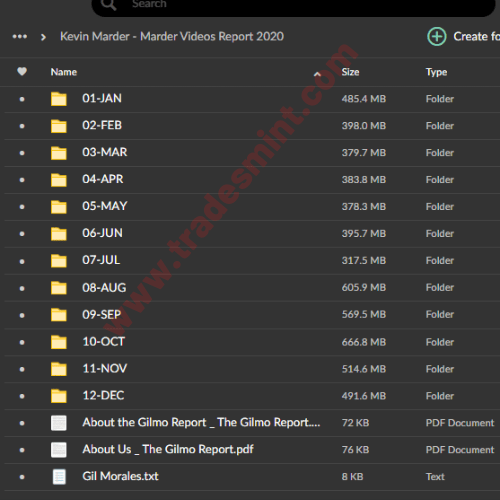Open the 06-JUN folder name
500x500 pixels.
[x=102, y=233]
